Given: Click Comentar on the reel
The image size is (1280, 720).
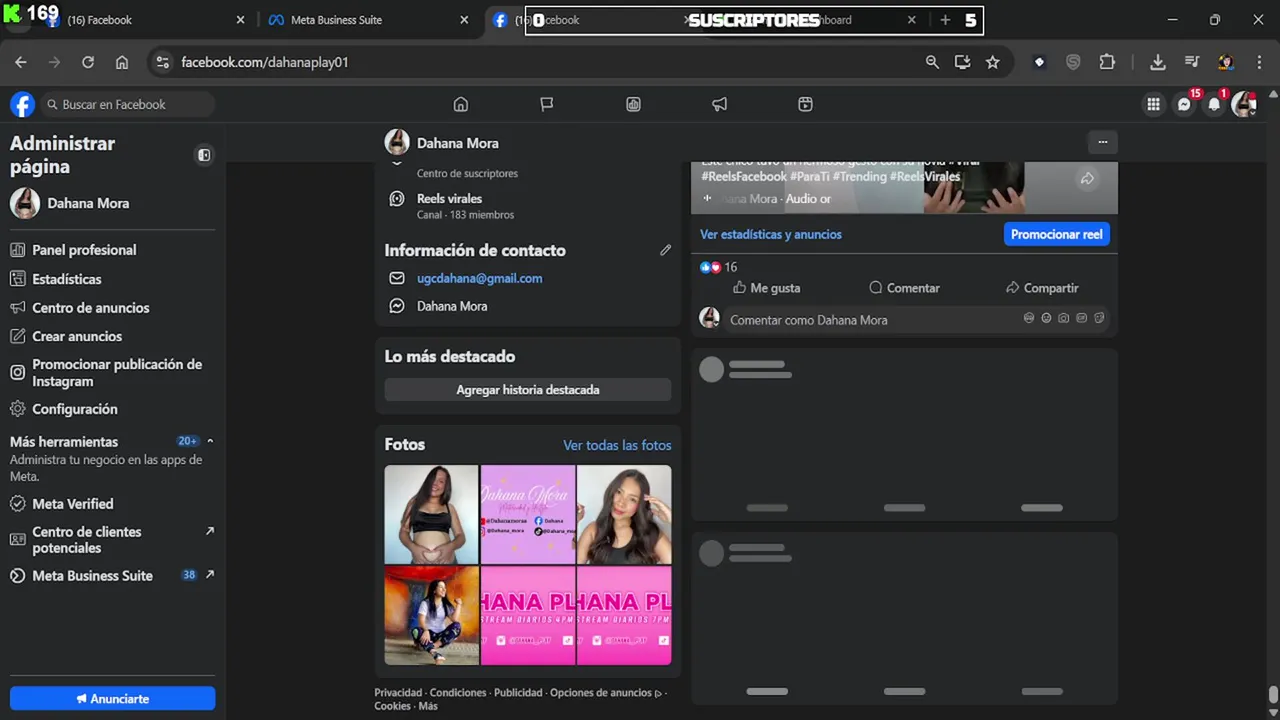Looking at the screenshot, I should 904,288.
